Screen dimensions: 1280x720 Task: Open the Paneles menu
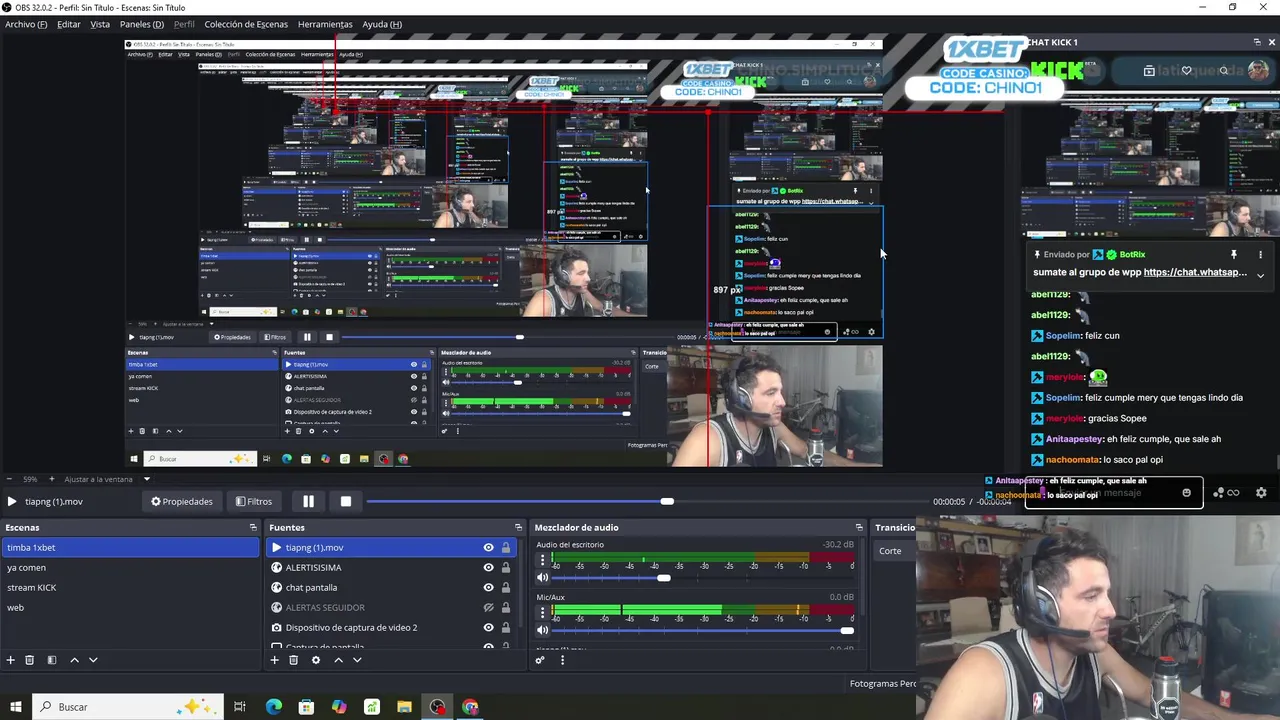tap(142, 24)
